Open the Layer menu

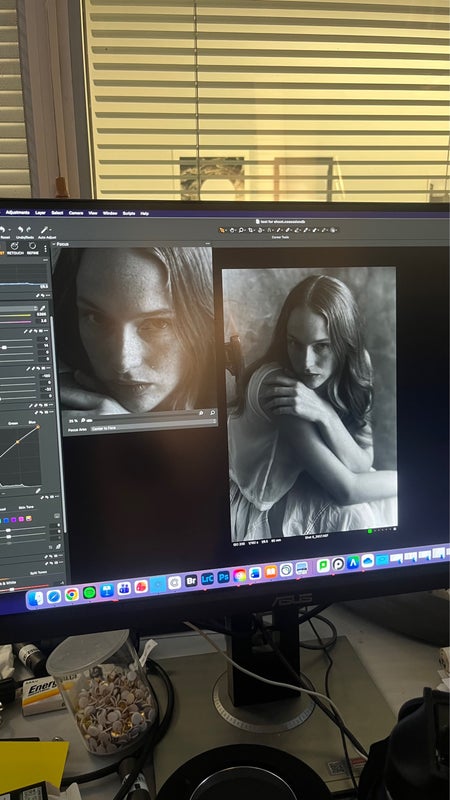[x=40, y=213]
